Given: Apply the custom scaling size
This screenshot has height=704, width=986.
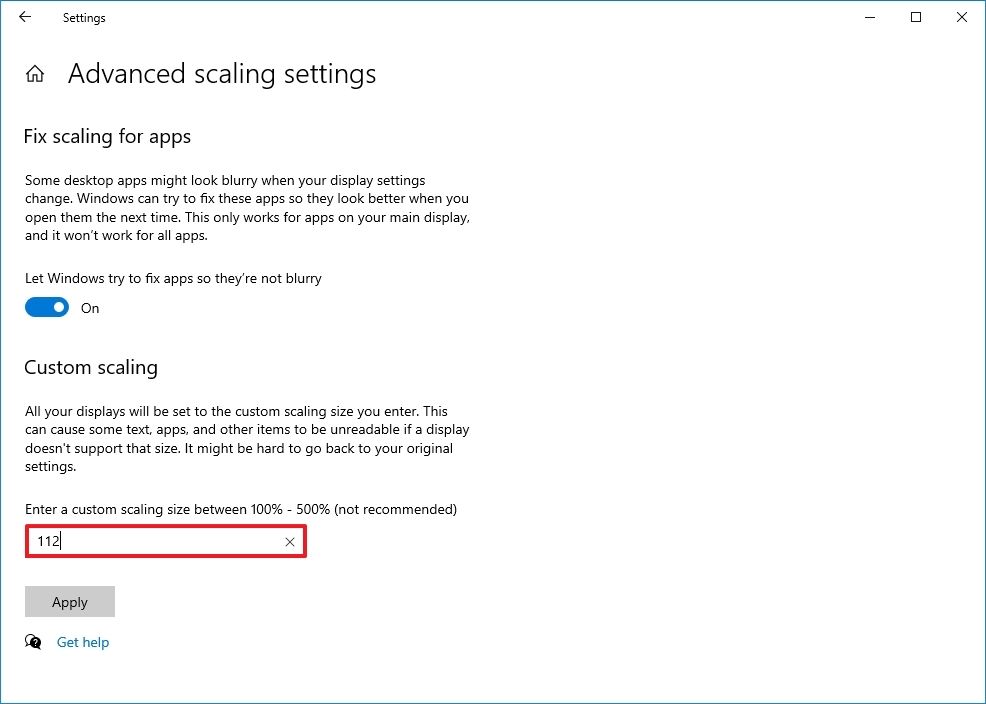Looking at the screenshot, I should point(69,601).
